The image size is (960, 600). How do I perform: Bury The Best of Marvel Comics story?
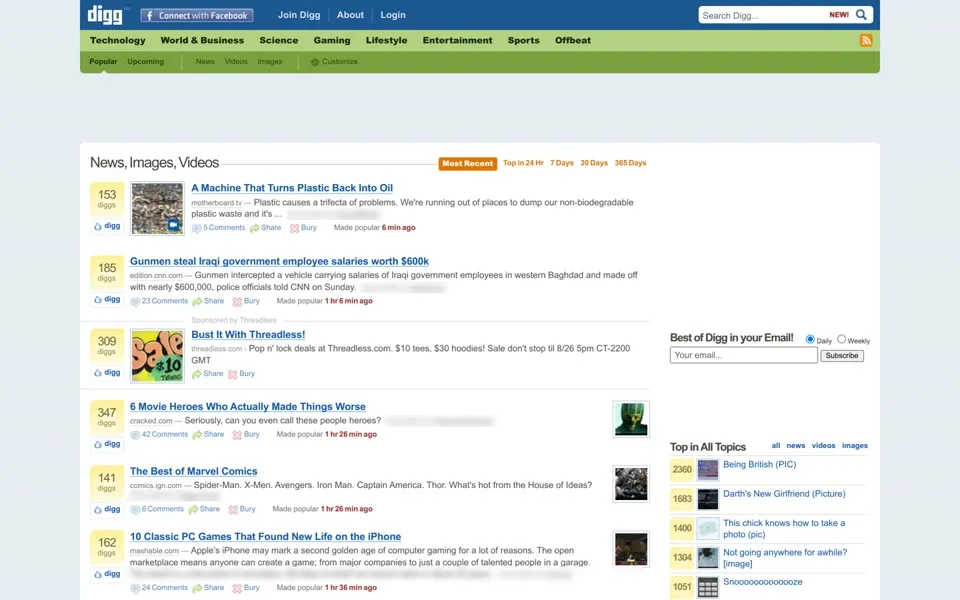pyautogui.click(x=242, y=509)
